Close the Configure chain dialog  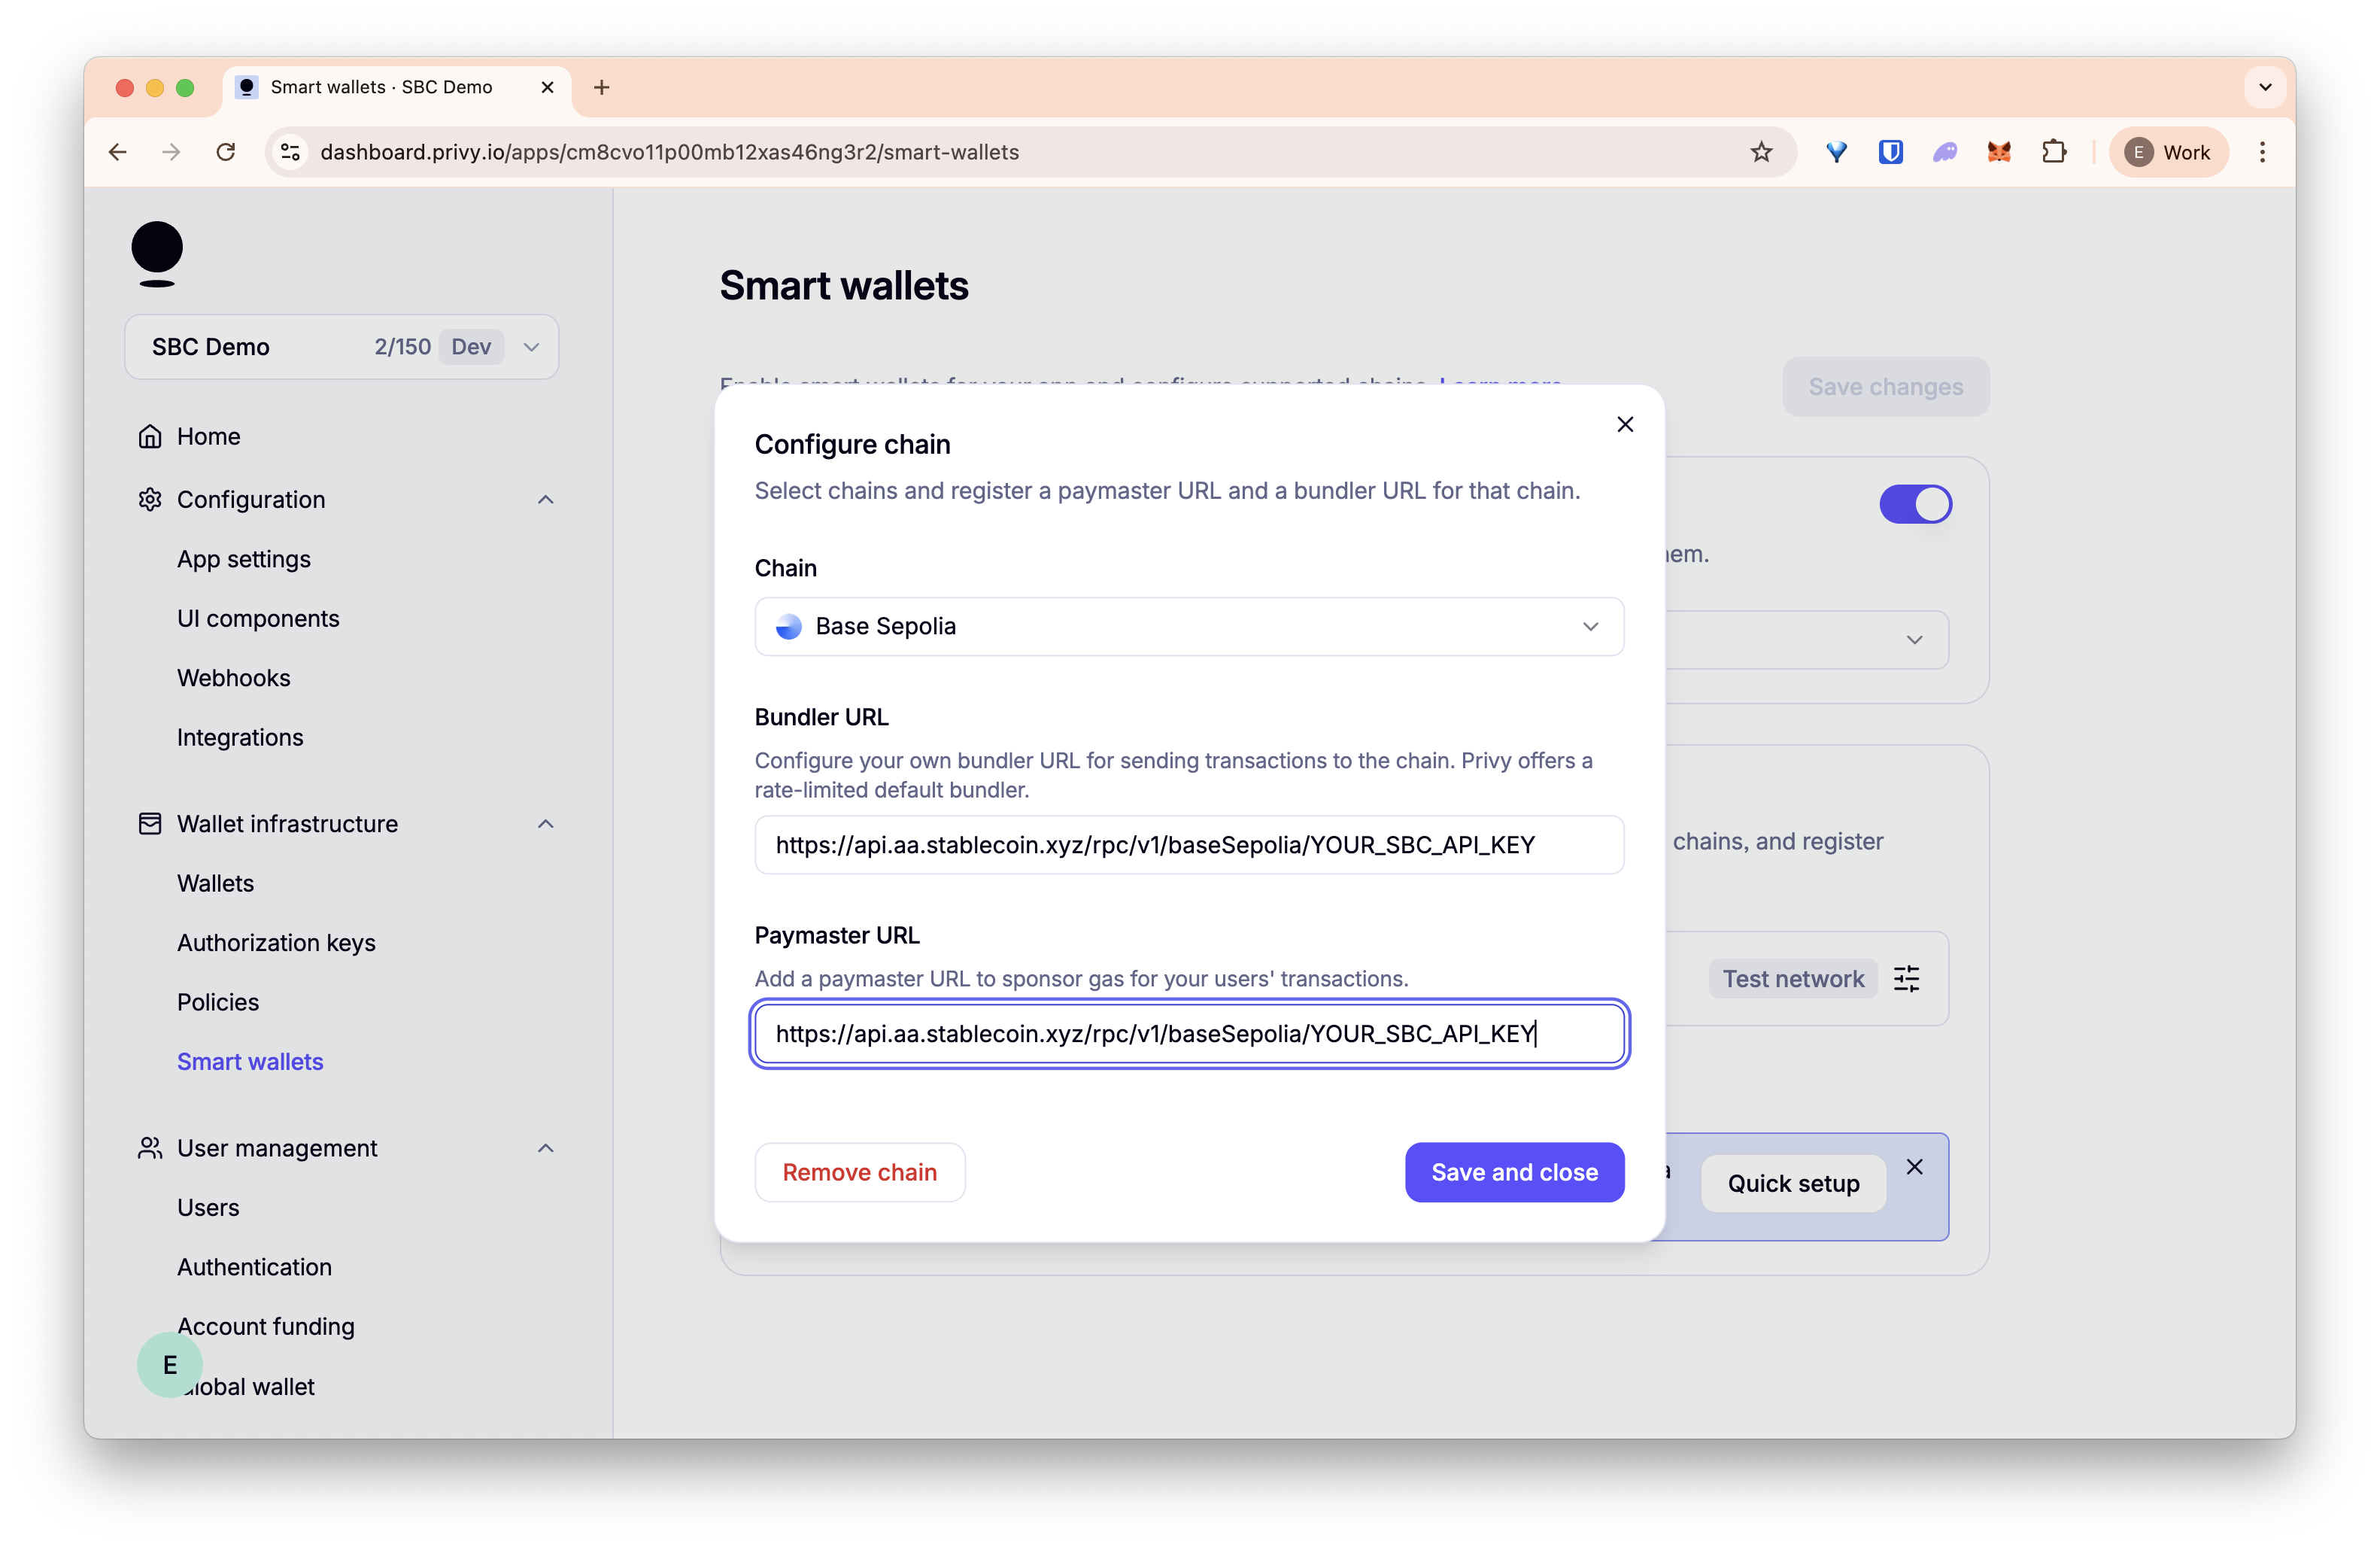(1625, 424)
